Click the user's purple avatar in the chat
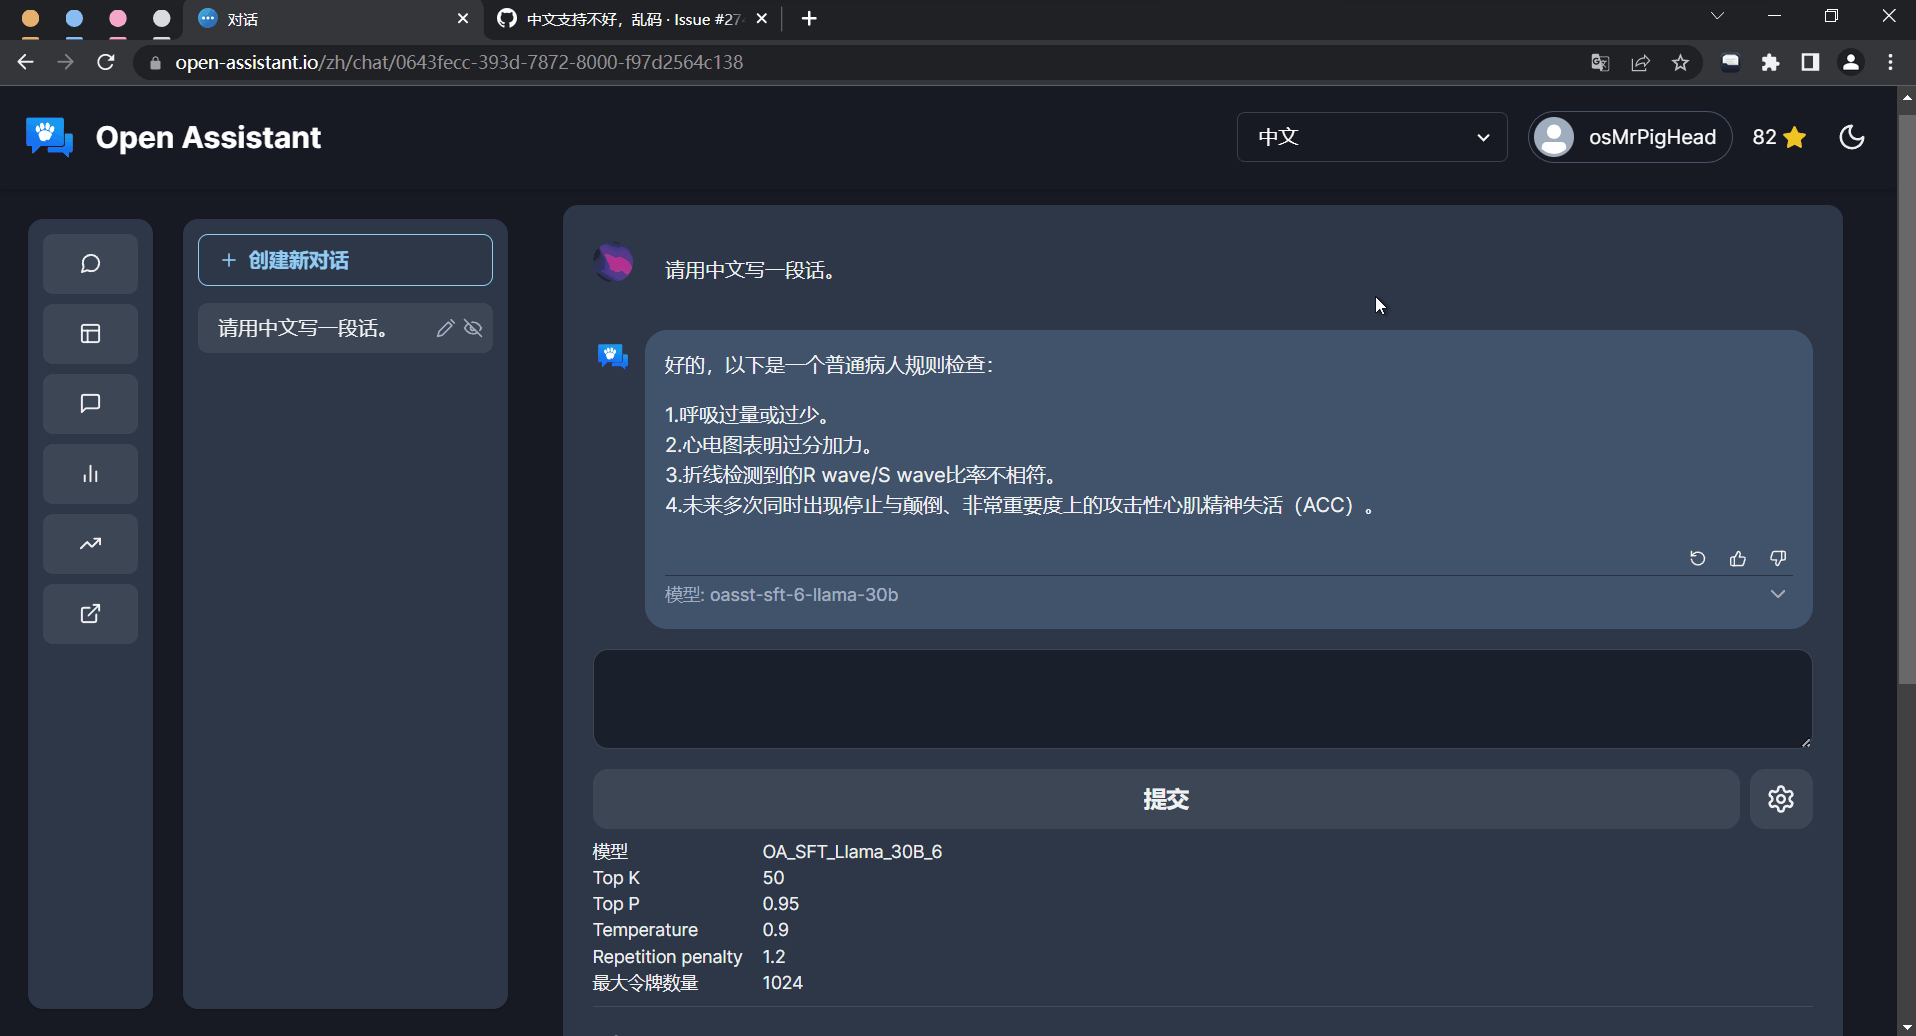Viewport: 1916px width, 1036px height. click(614, 263)
